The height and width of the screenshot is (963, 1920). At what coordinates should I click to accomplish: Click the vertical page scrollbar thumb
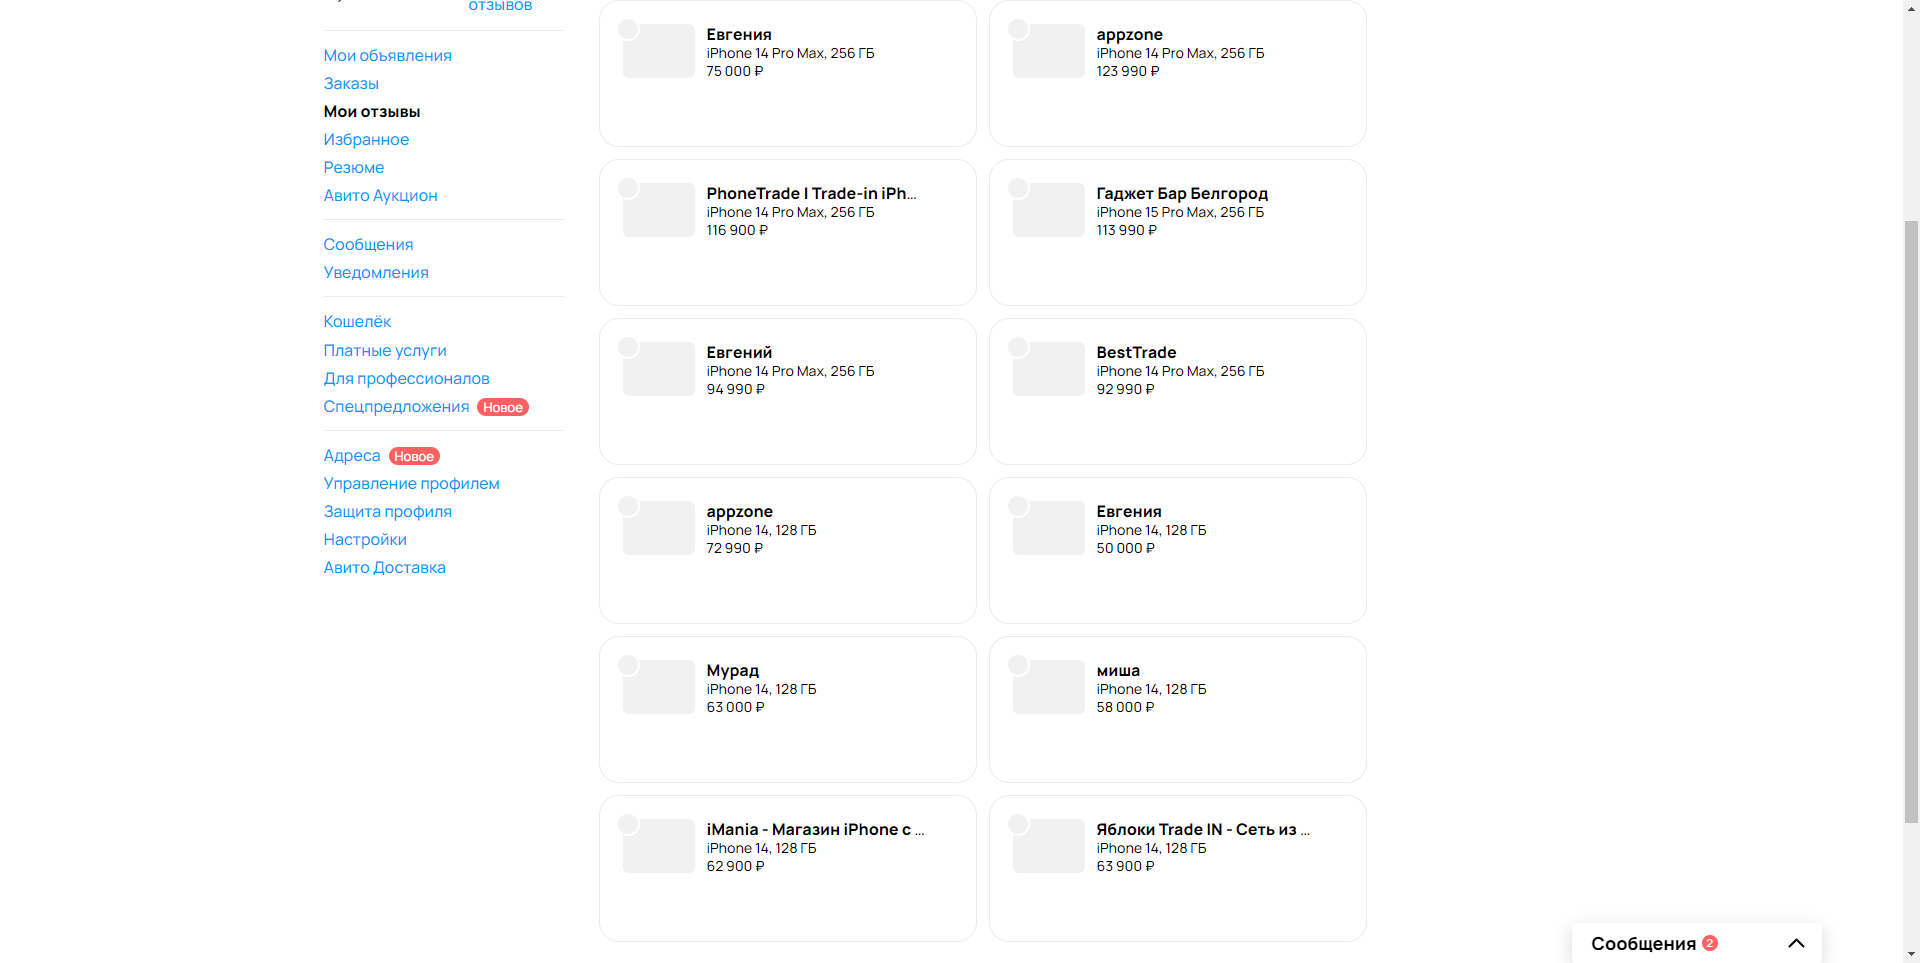(x=1911, y=521)
